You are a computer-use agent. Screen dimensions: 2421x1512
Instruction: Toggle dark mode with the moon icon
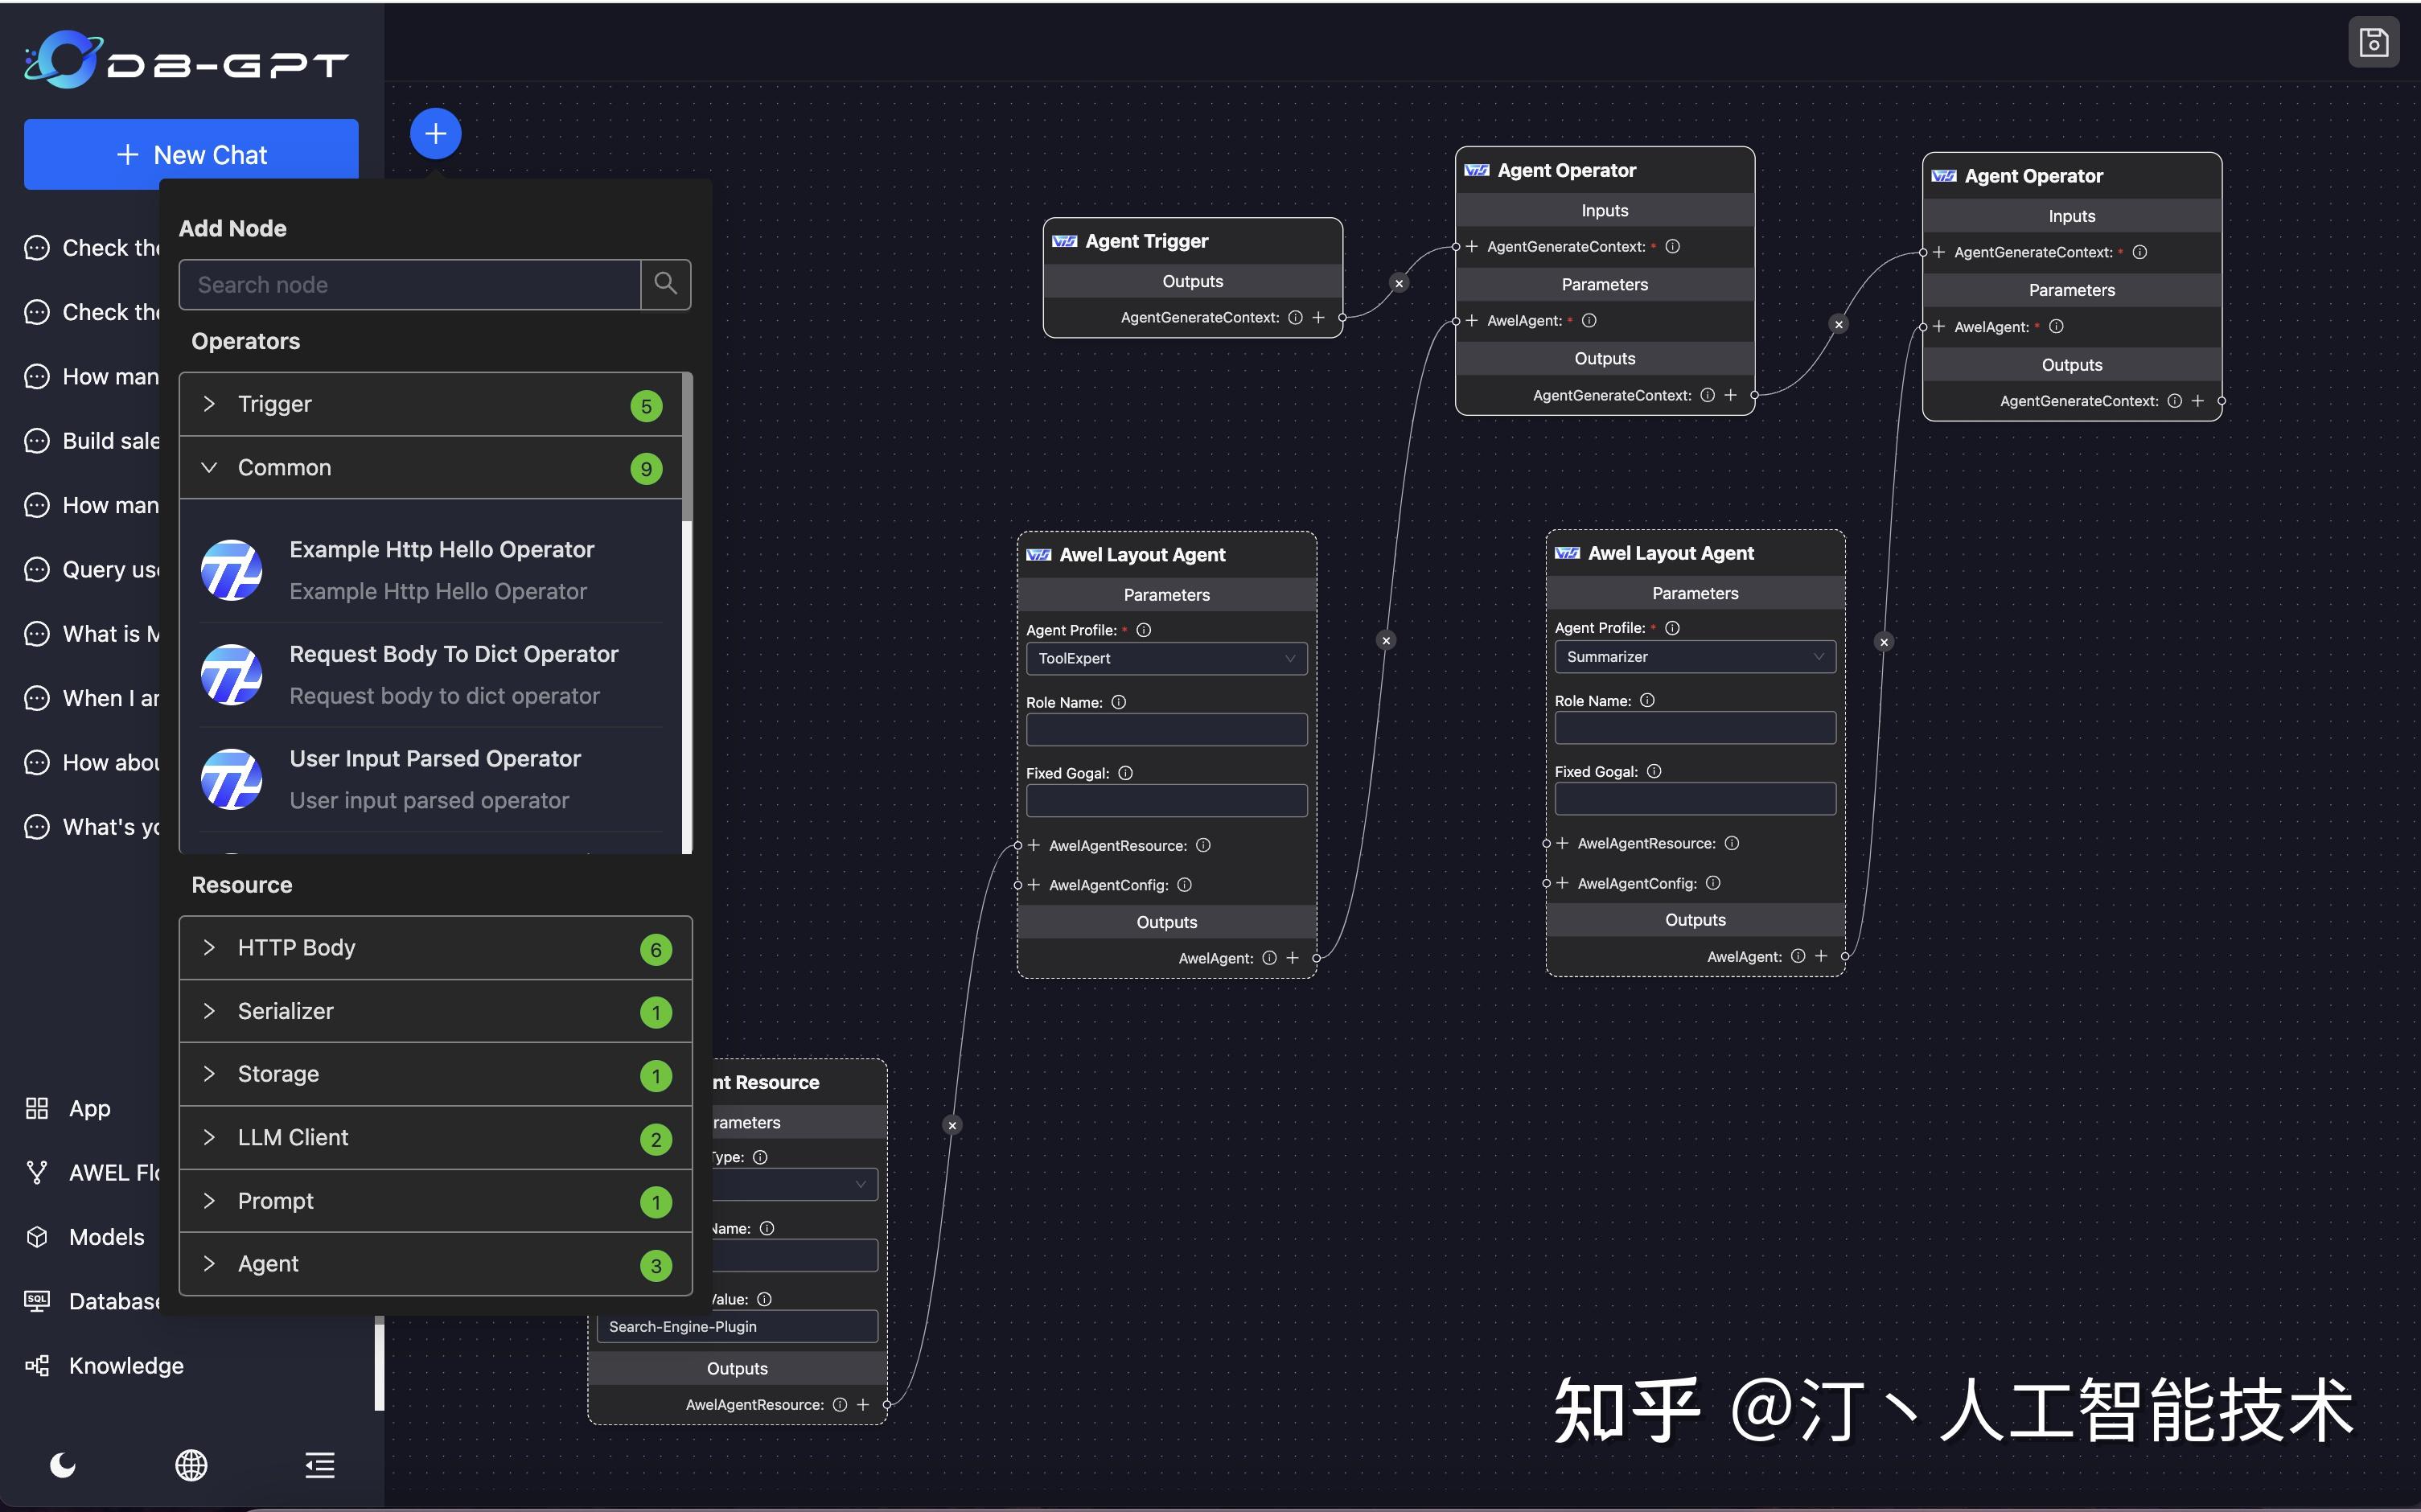[x=62, y=1465]
